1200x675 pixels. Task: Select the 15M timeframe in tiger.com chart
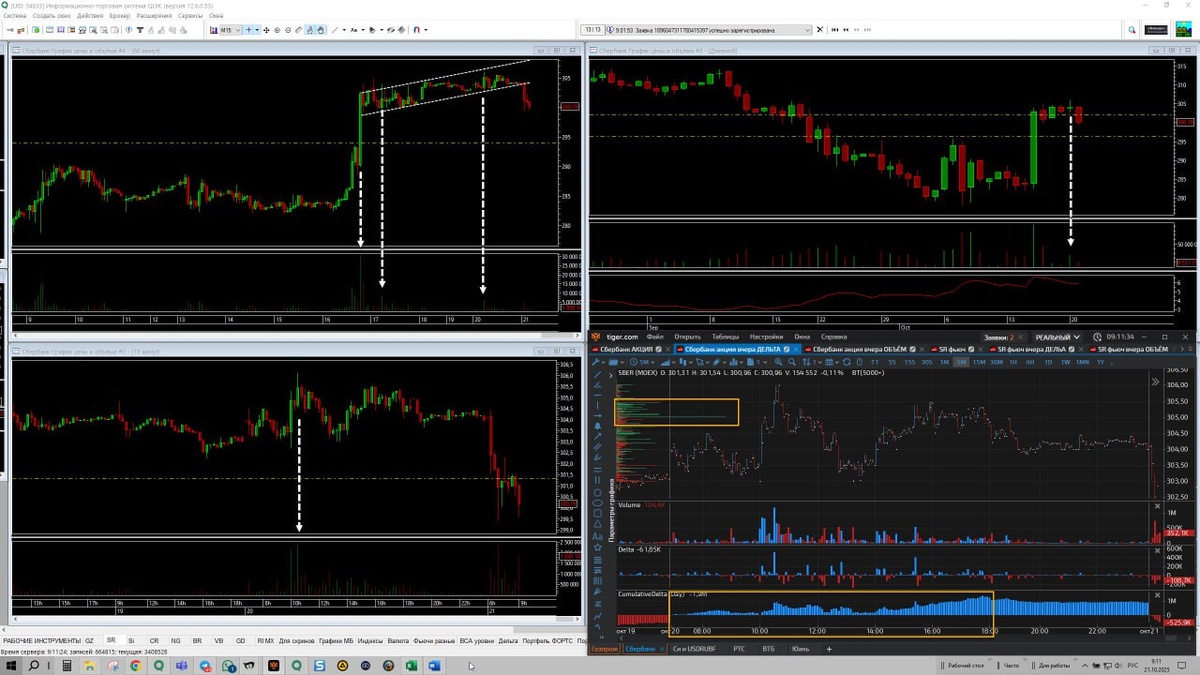979,362
